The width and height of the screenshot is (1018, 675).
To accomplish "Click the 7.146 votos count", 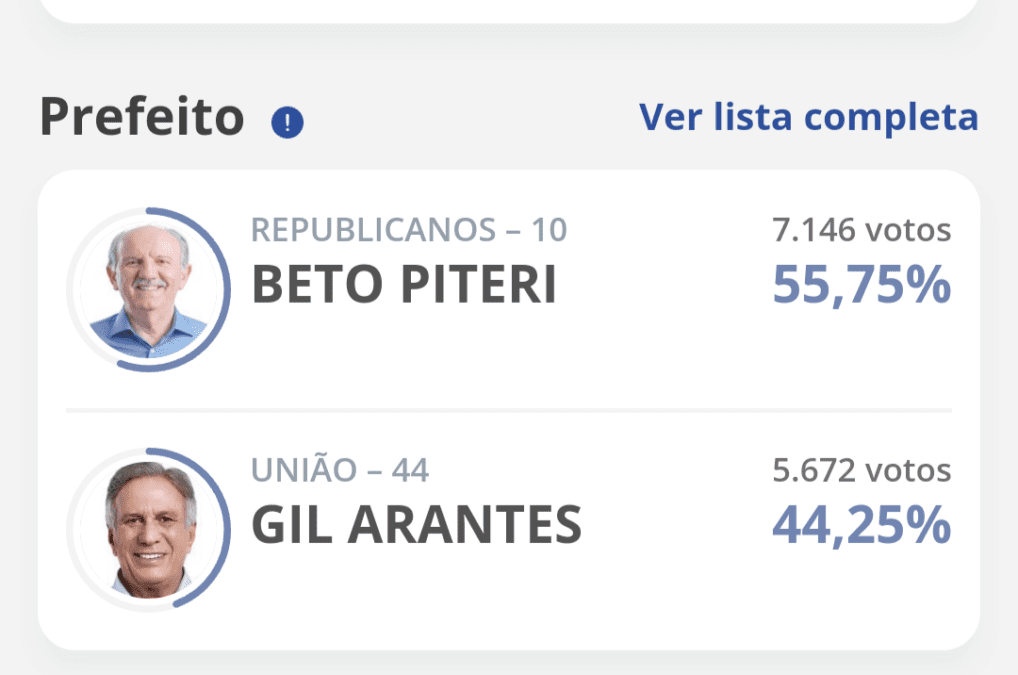I will coord(861,230).
